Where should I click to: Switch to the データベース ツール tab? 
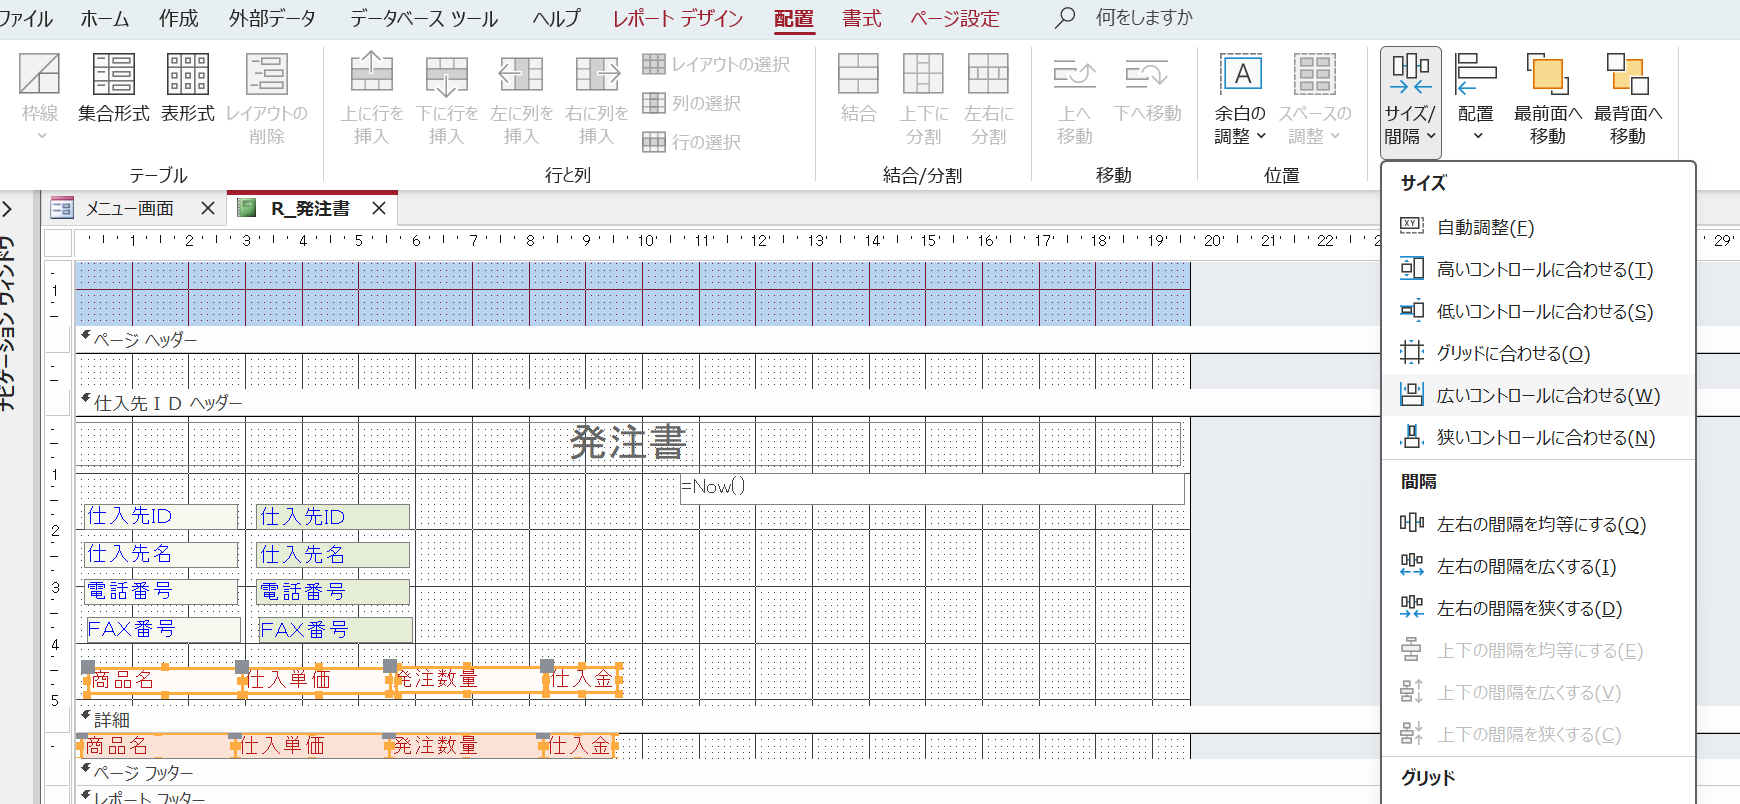coord(424,18)
